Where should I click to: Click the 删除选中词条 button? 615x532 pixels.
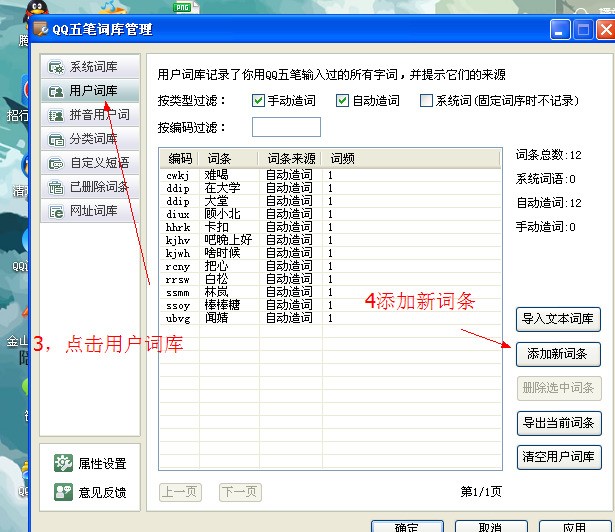point(559,388)
